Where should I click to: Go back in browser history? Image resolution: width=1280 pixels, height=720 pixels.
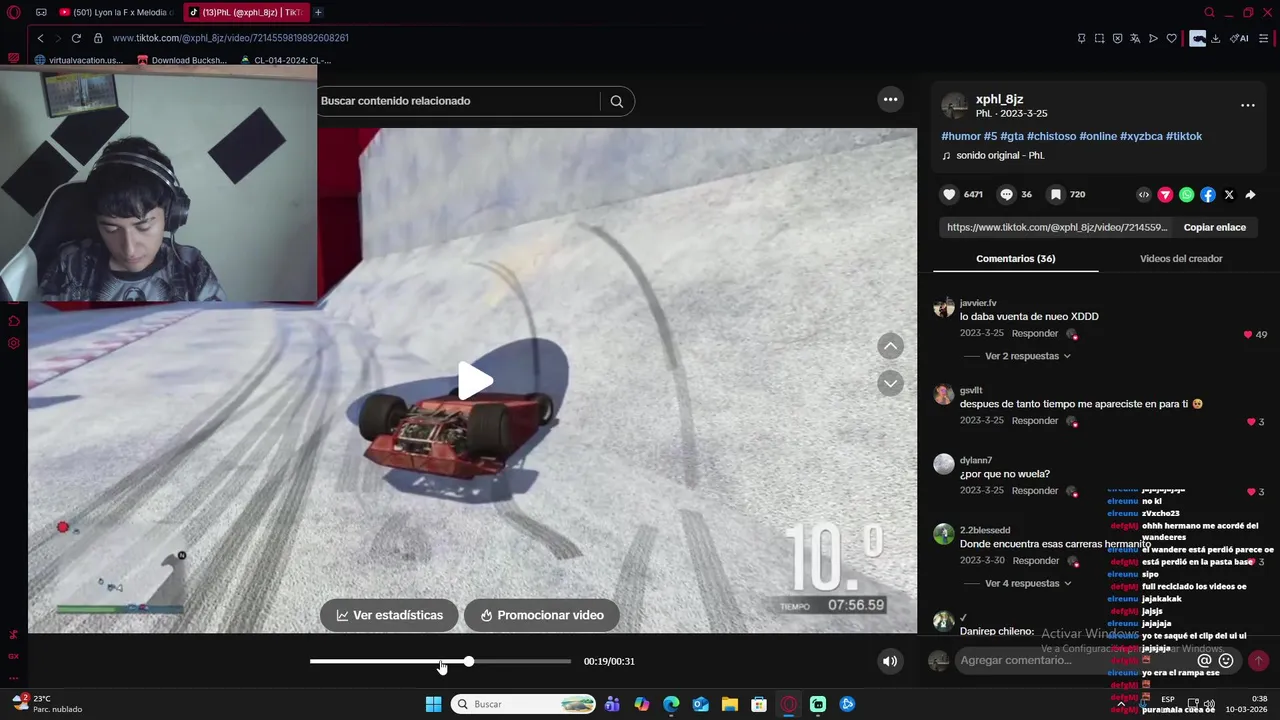[x=40, y=38]
